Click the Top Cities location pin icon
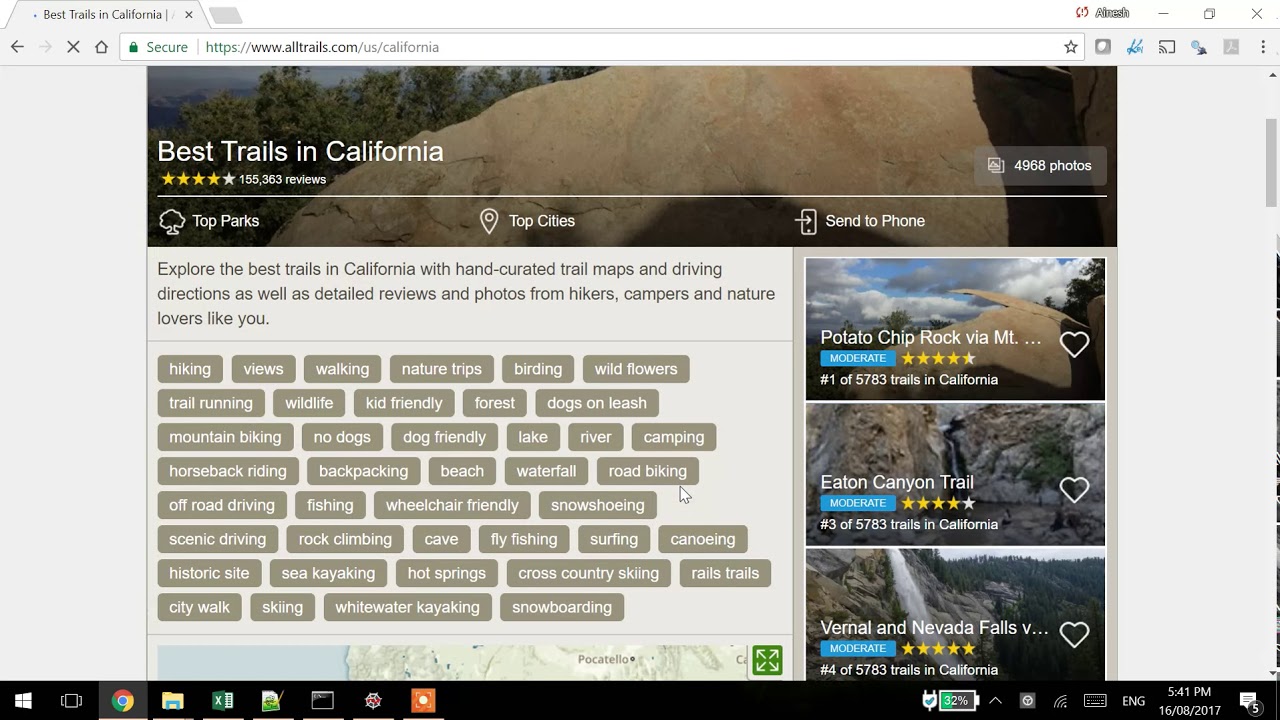1280x720 pixels. coord(489,221)
